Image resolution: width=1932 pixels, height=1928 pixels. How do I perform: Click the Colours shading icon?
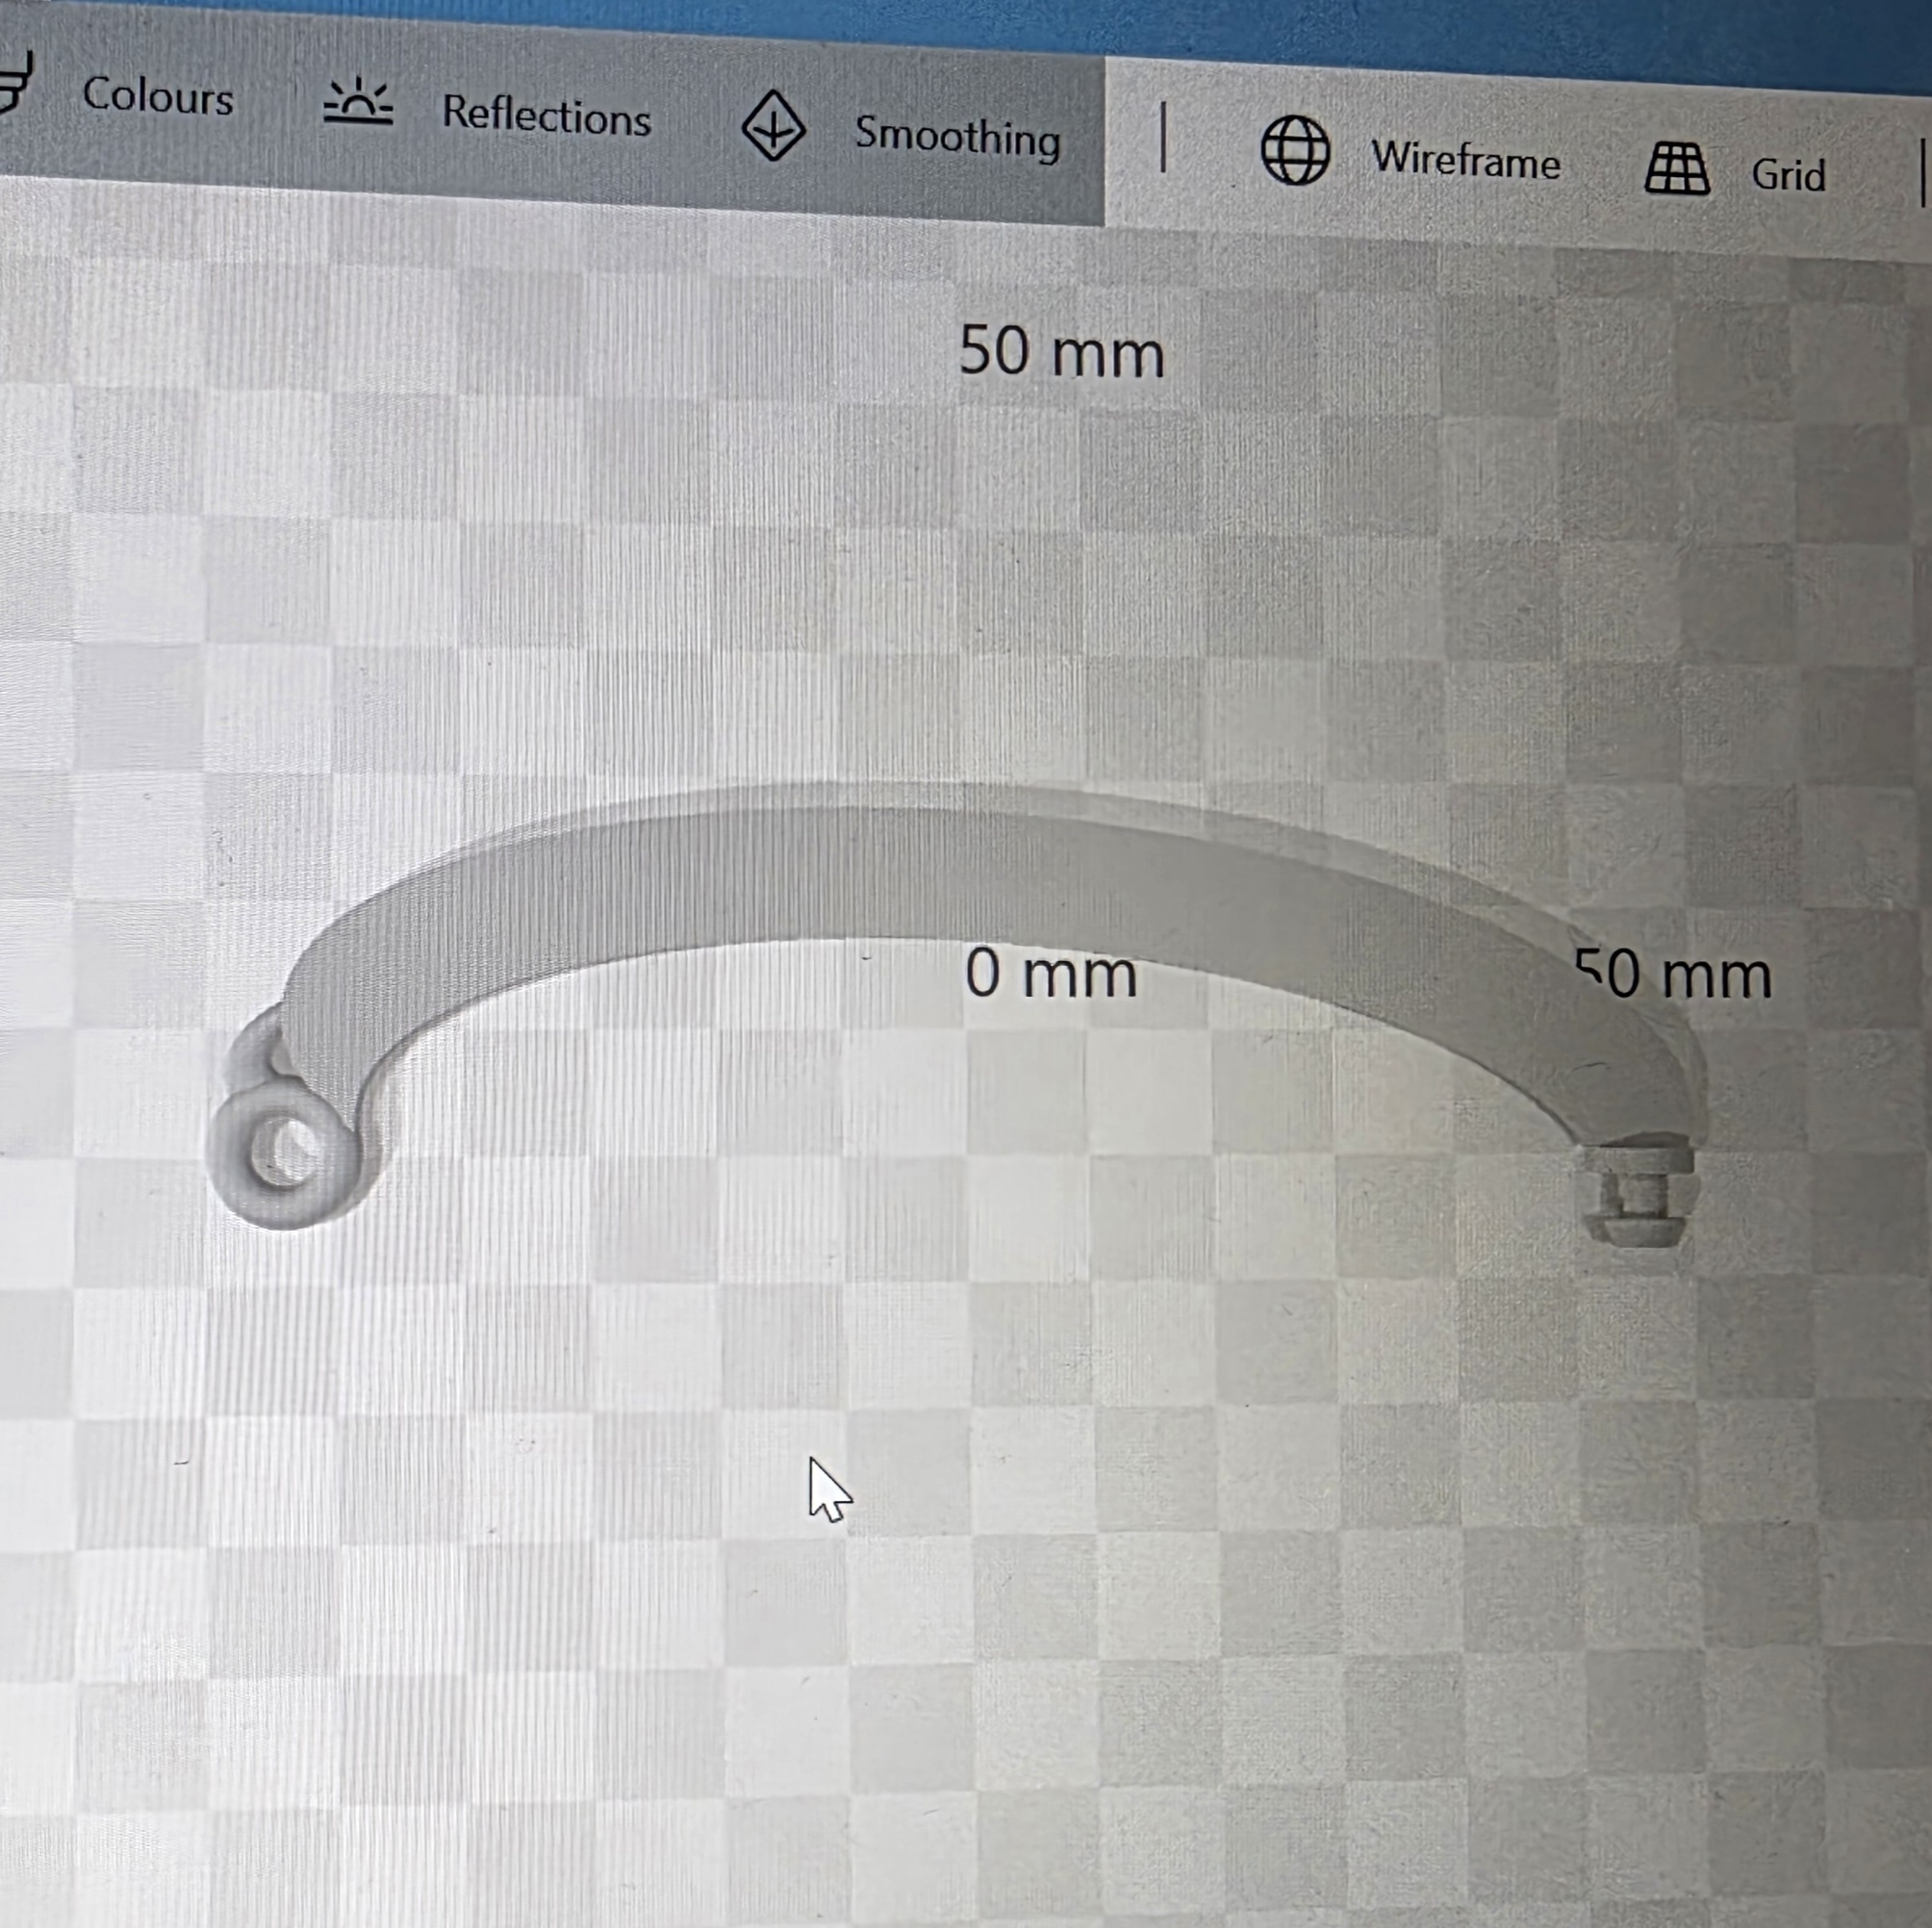(x=14, y=84)
